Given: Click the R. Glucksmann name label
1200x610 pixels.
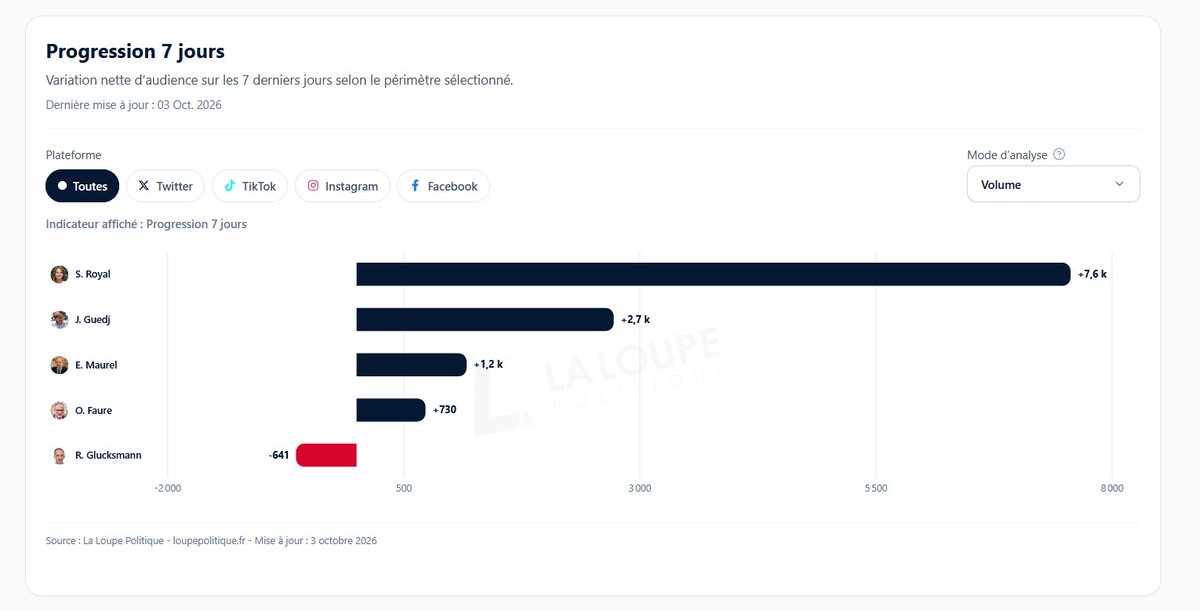Looking at the screenshot, I should tap(108, 455).
